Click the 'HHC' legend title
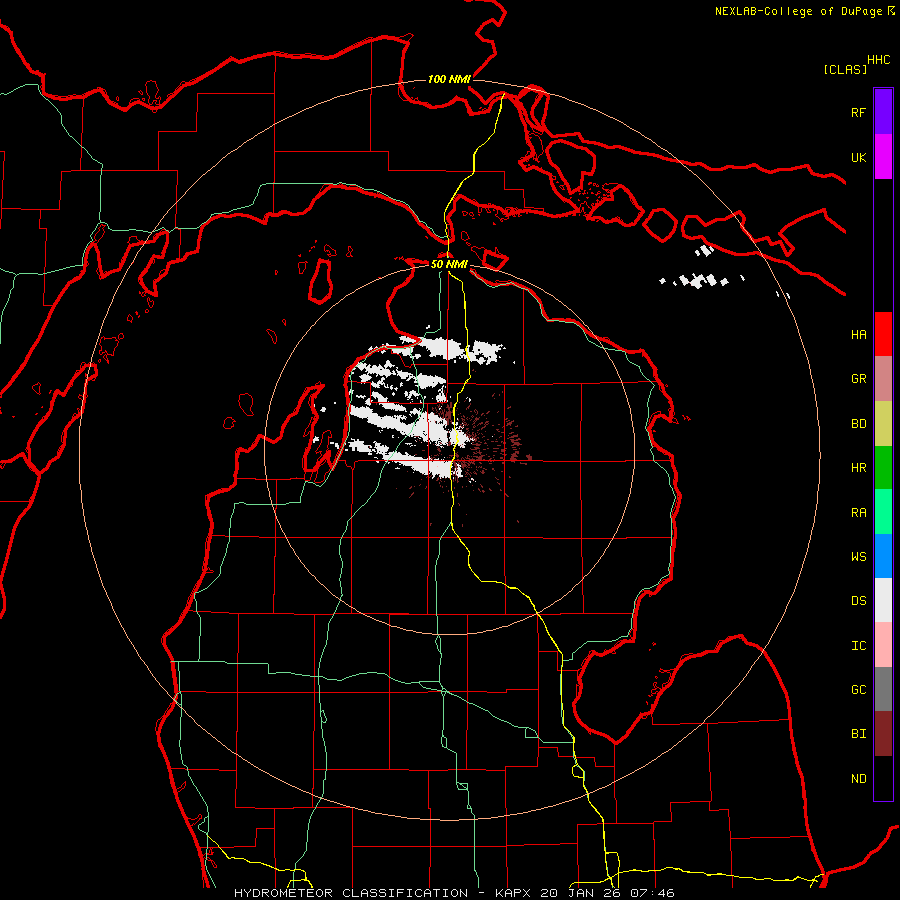The width and height of the screenshot is (900, 900). click(879, 60)
